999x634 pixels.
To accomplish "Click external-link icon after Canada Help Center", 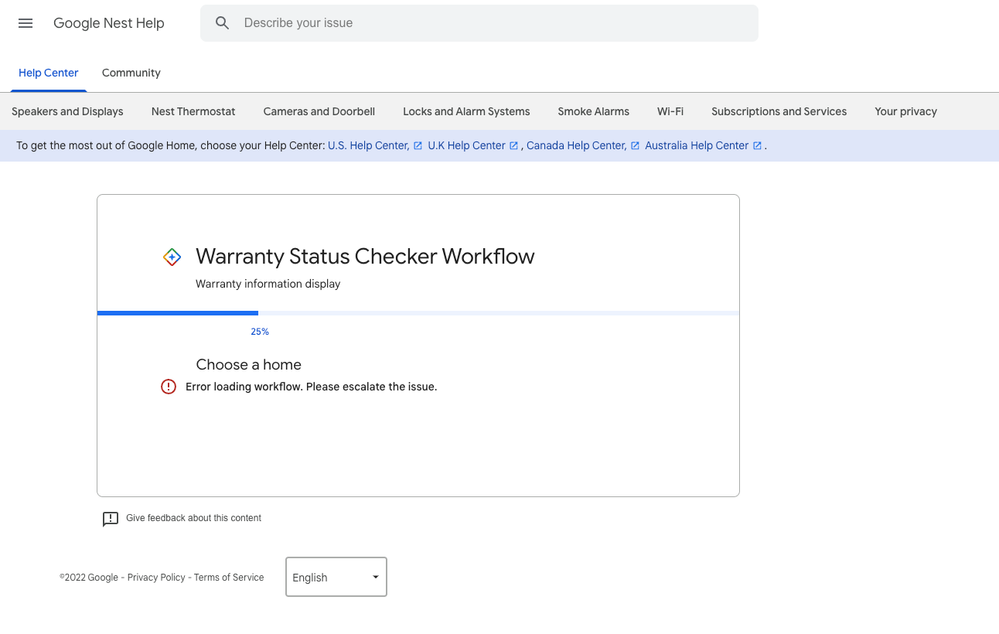I will pyautogui.click(x=635, y=146).
